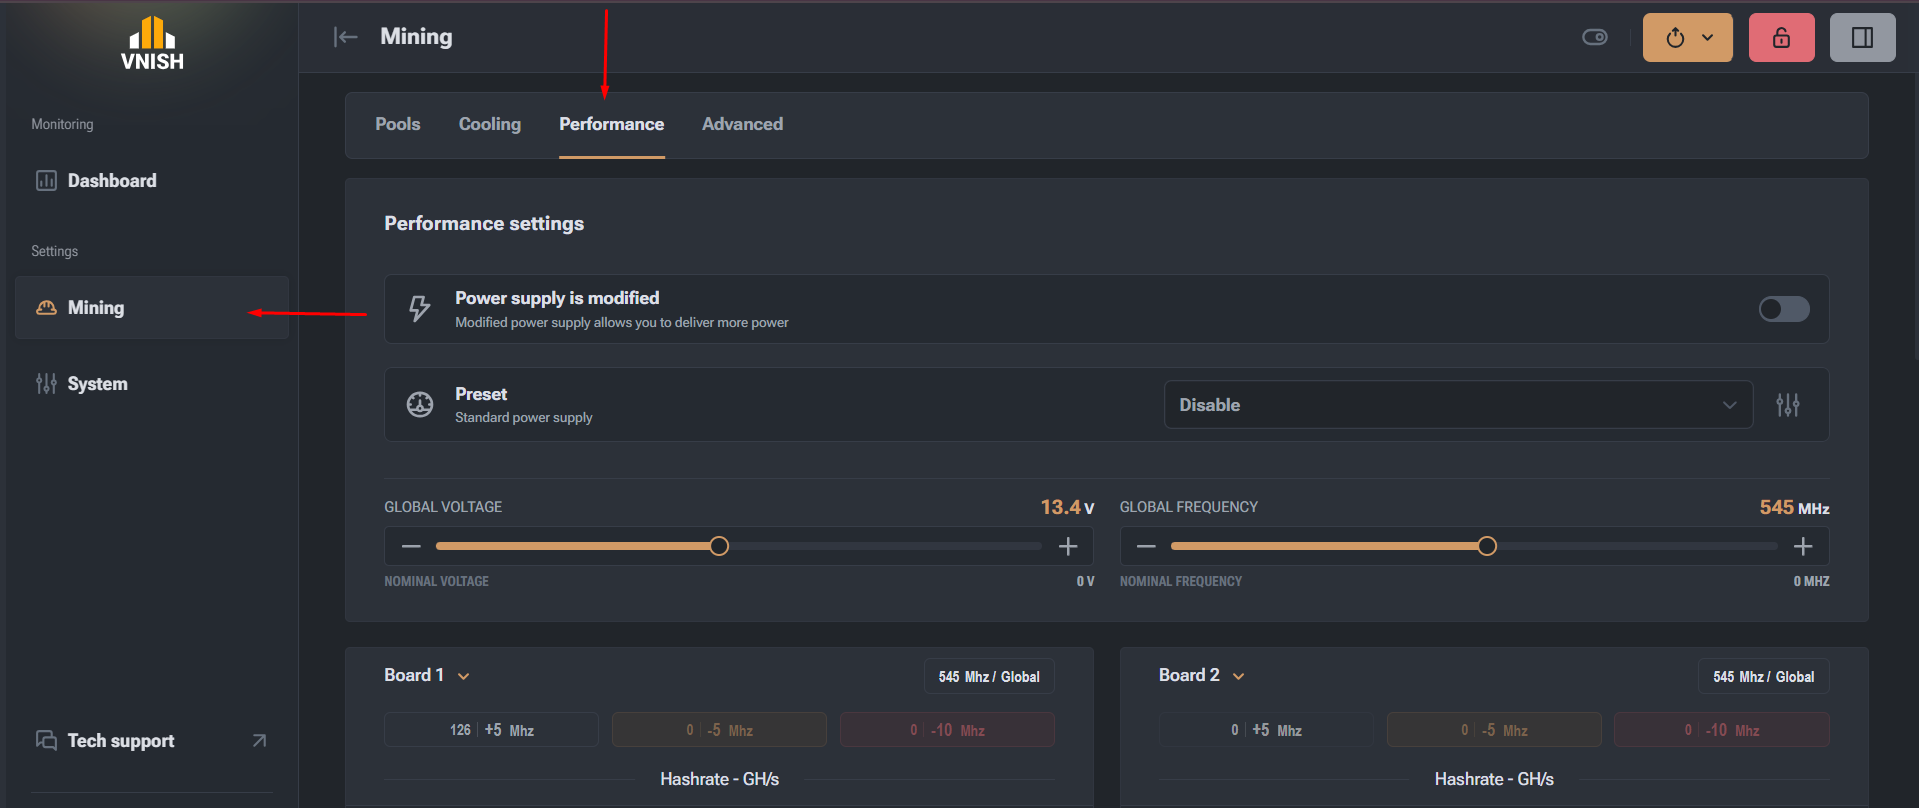Toggle Power supply is modified switch

pos(1784,309)
